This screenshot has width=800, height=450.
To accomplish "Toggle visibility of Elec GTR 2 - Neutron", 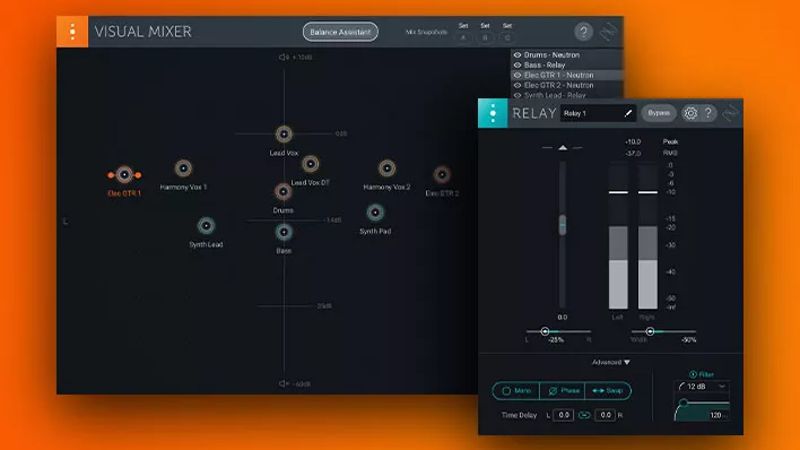I will 517,85.
